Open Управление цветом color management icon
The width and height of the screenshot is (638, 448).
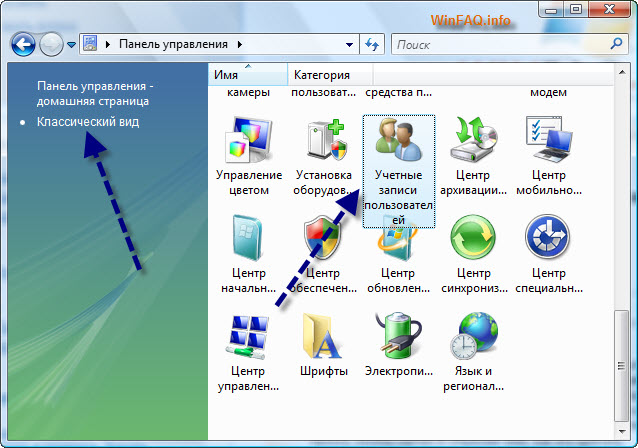coord(248,141)
